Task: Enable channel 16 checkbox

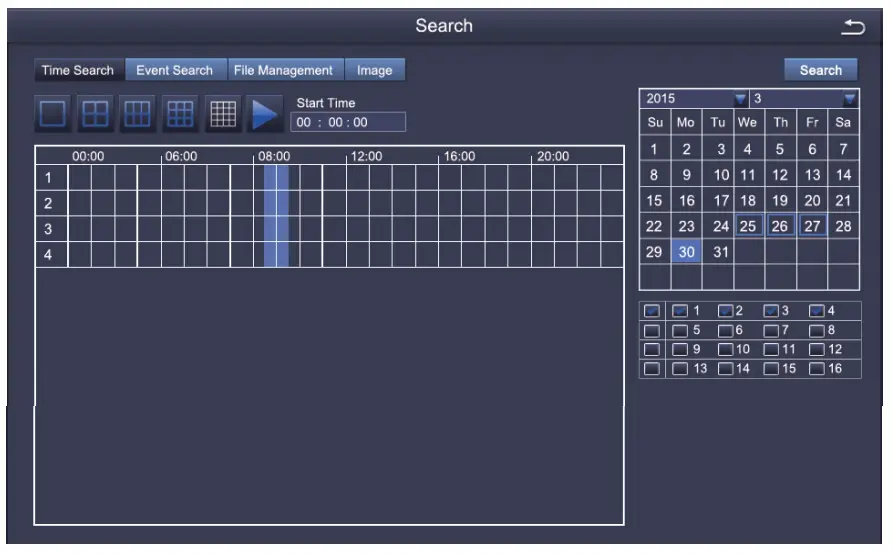Action: pyautogui.click(x=816, y=369)
